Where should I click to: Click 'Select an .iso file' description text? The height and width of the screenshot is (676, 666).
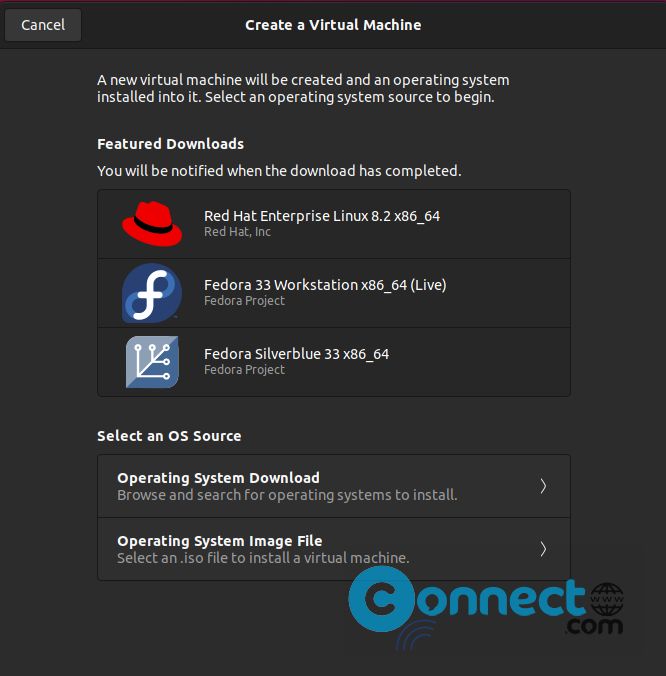263,558
